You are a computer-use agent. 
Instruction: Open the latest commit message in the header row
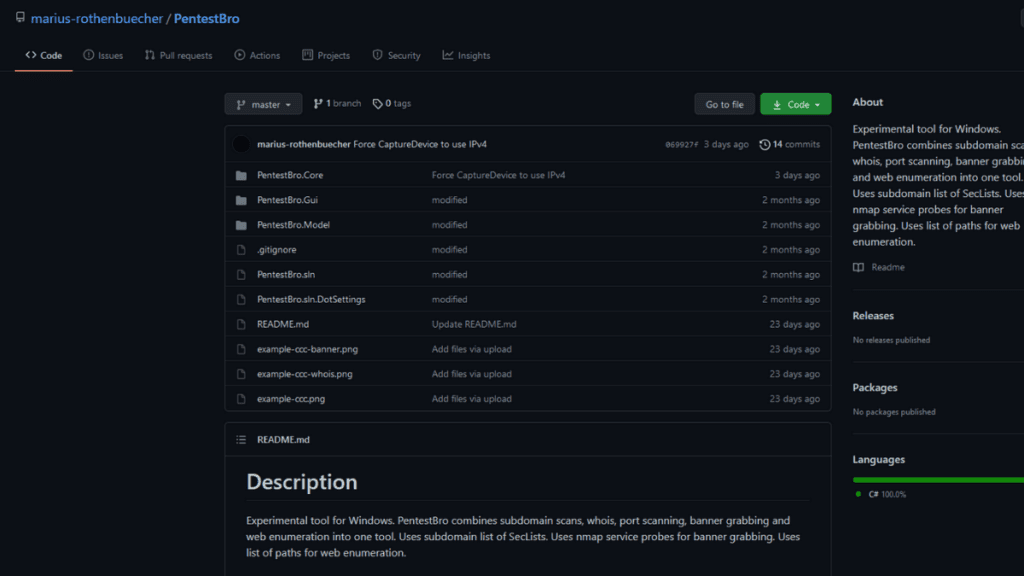tap(420, 144)
